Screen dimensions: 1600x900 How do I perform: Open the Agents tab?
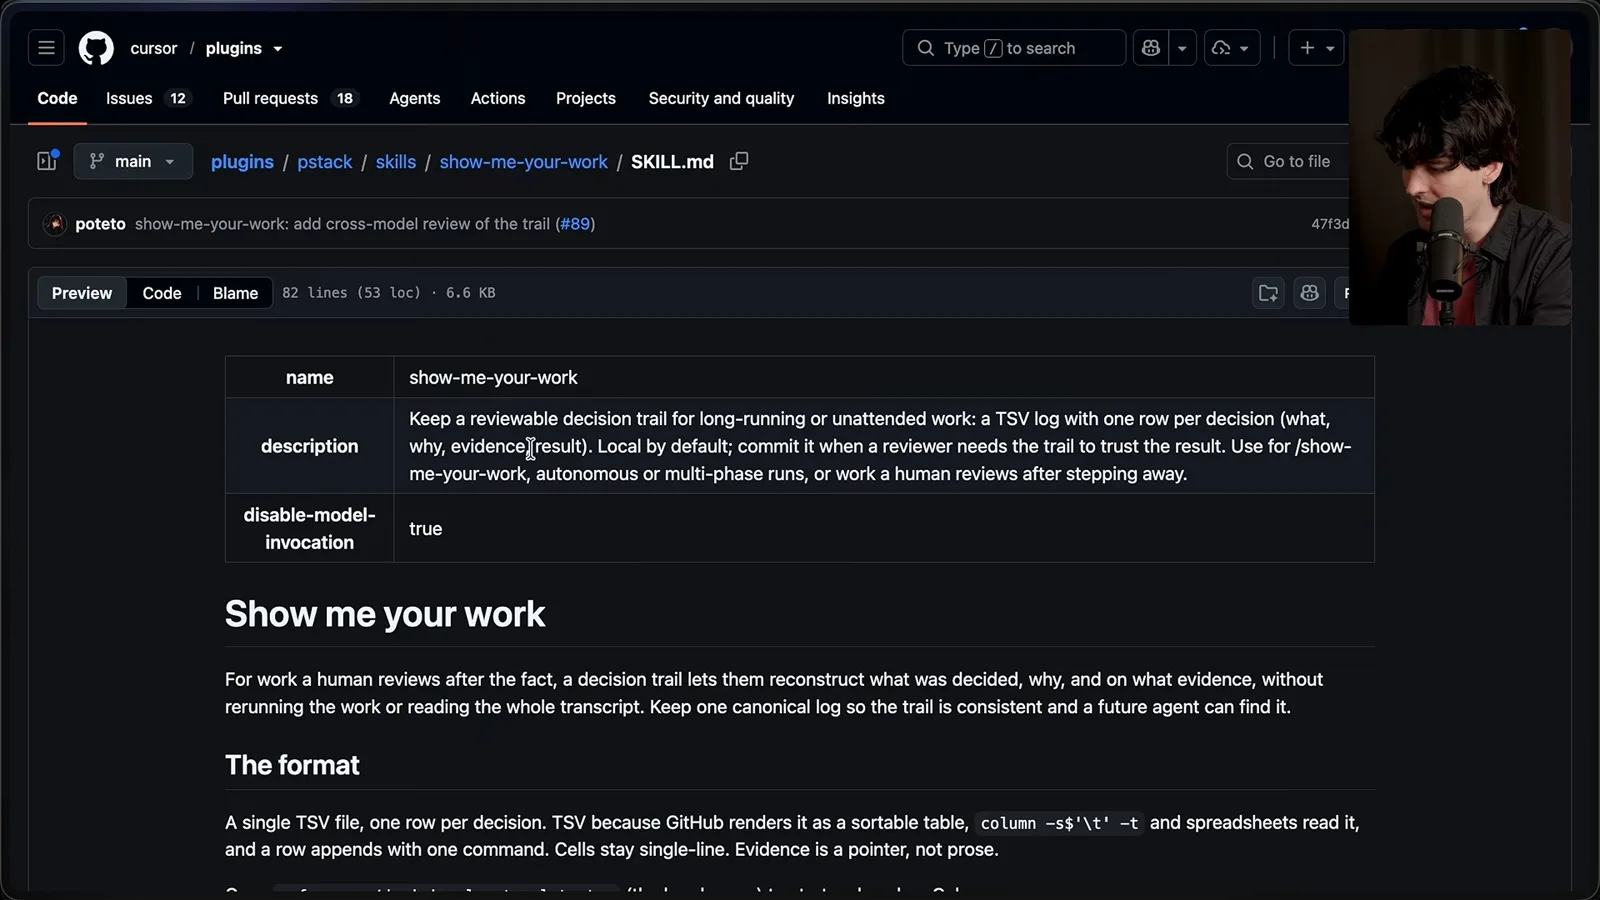point(414,98)
